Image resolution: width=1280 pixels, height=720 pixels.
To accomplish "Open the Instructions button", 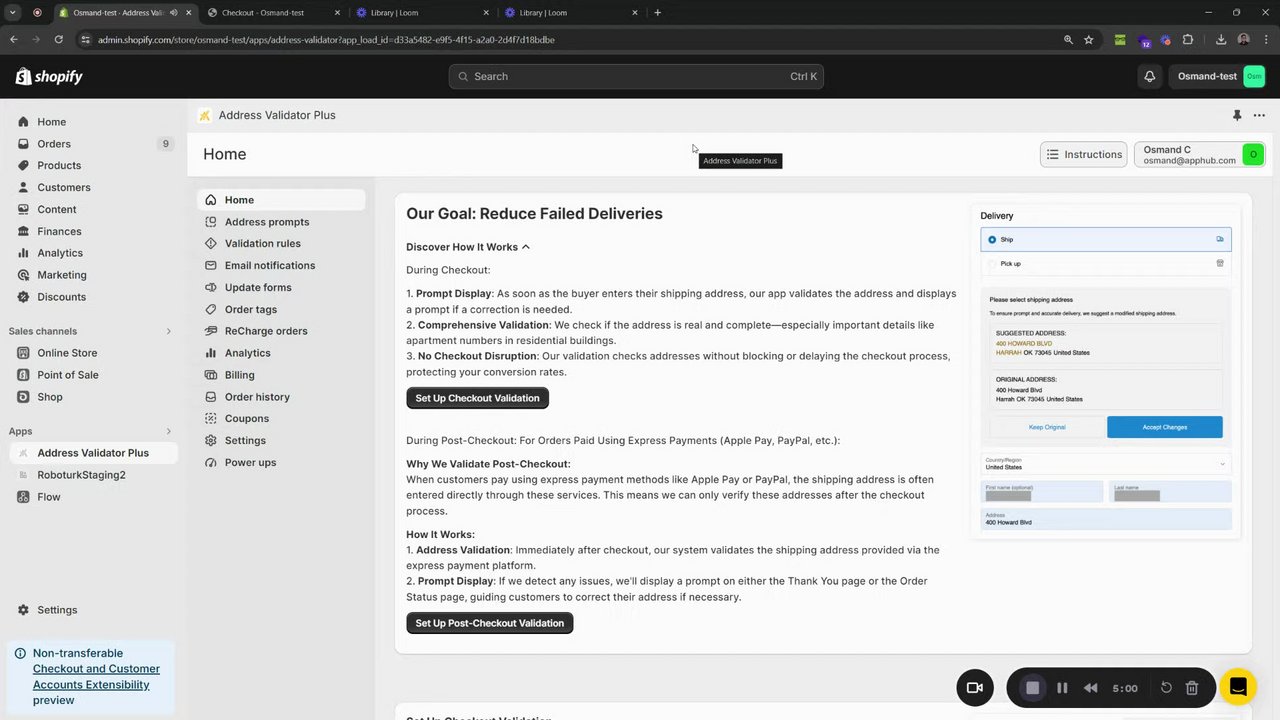I will [1083, 154].
